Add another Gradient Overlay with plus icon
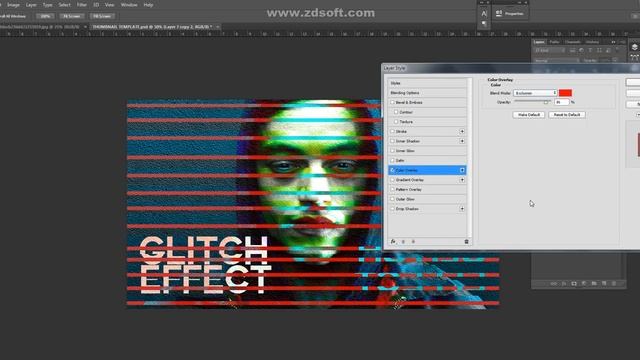 [462, 180]
